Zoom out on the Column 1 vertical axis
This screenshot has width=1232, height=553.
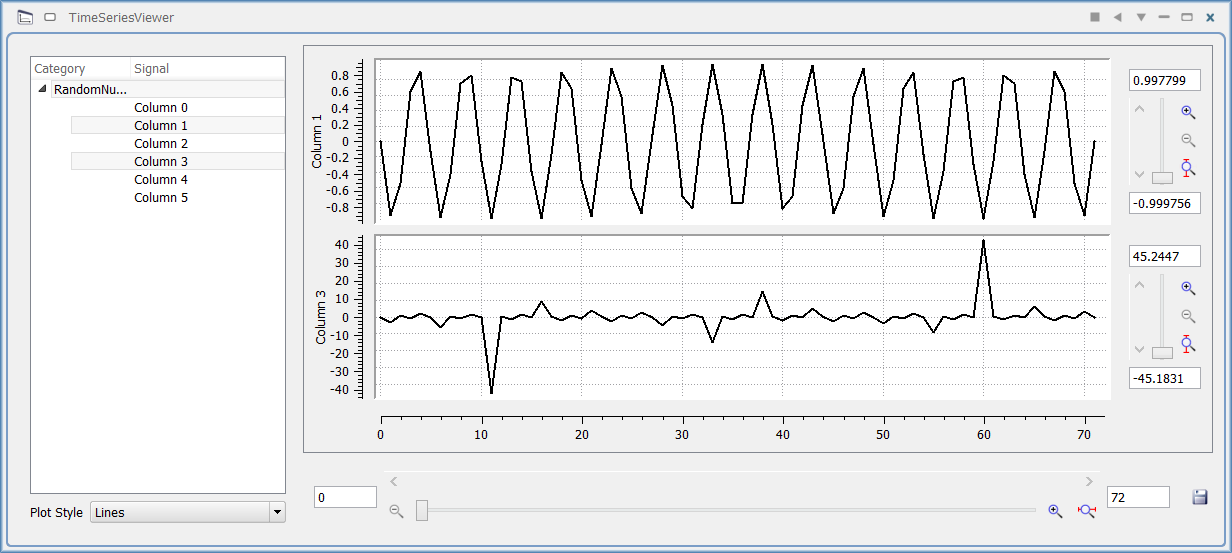1188,140
